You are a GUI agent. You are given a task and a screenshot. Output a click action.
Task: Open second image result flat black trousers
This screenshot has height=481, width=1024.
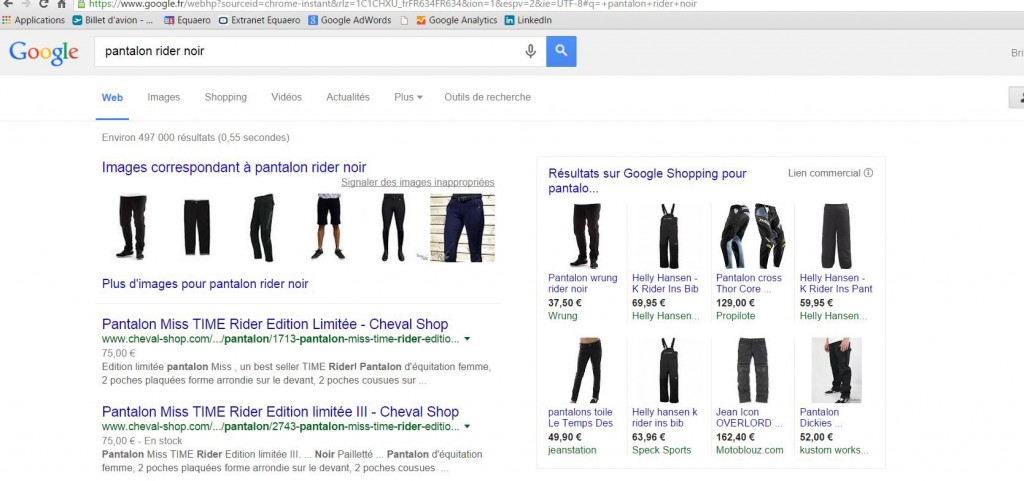click(x=197, y=227)
